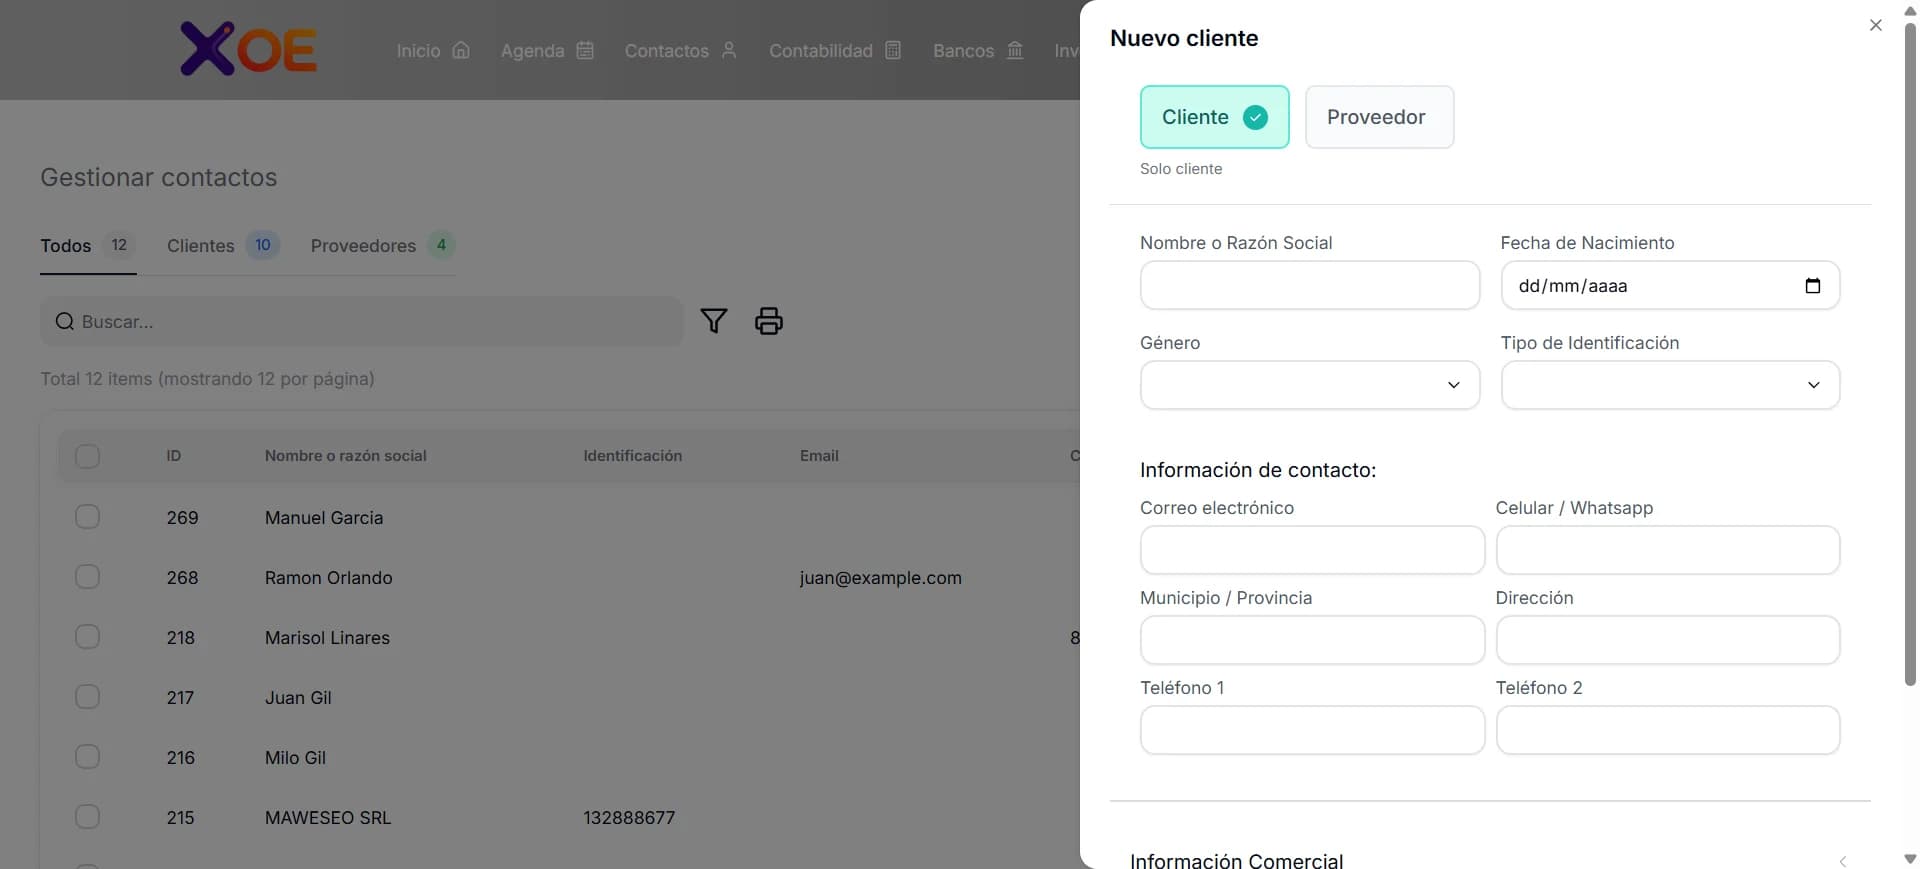This screenshot has width=1920, height=869.
Task: Click the Teléfono 2 field
Action: tap(1668, 730)
